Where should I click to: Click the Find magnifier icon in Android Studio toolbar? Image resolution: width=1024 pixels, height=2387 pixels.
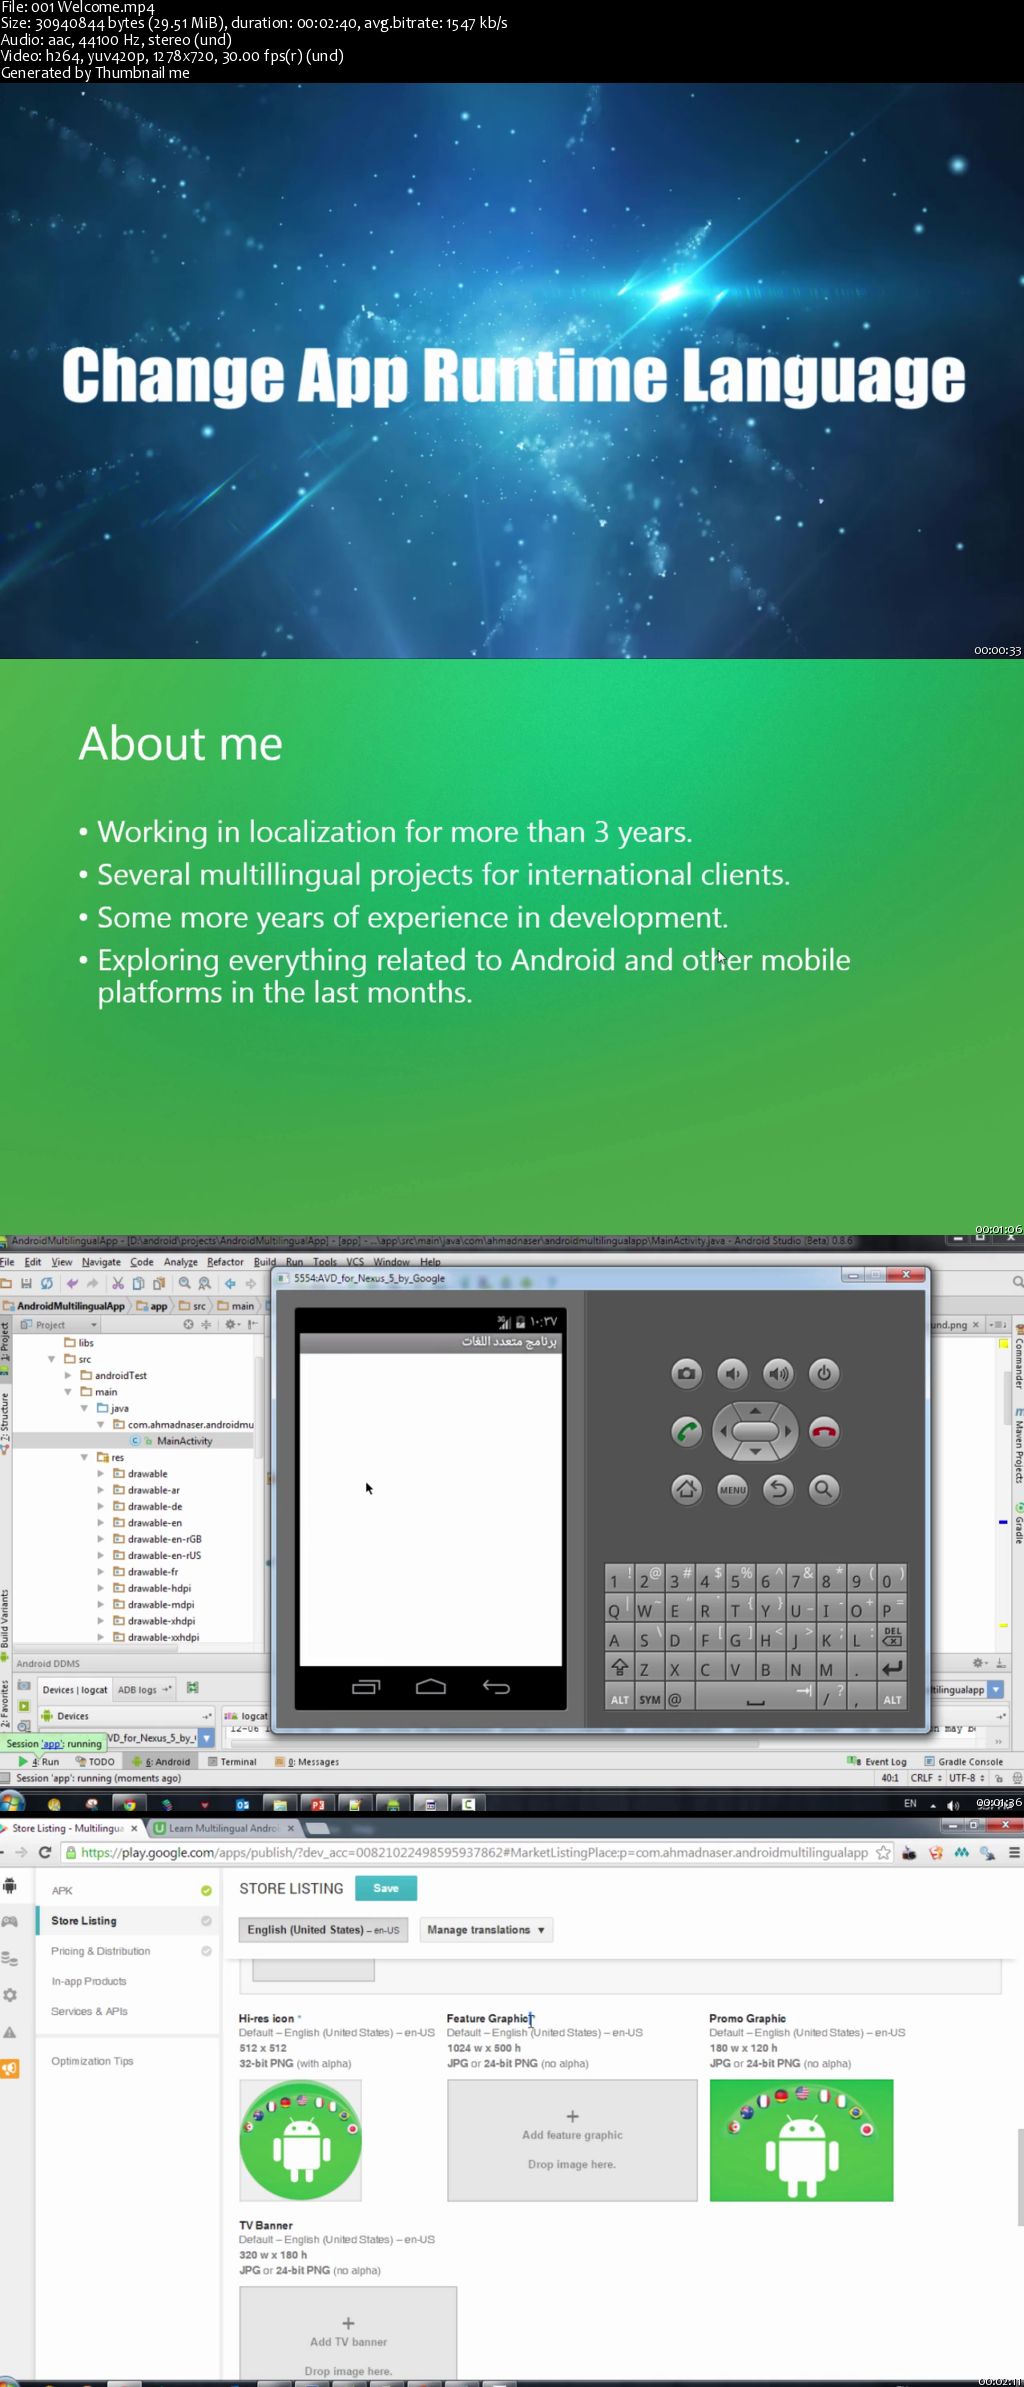[185, 1283]
